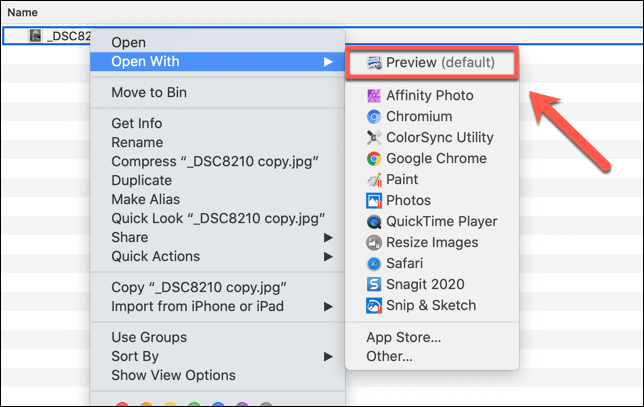Choose Open from the context menu
Image resolution: width=644 pixels, height=407 pixels.
point(217,42)
